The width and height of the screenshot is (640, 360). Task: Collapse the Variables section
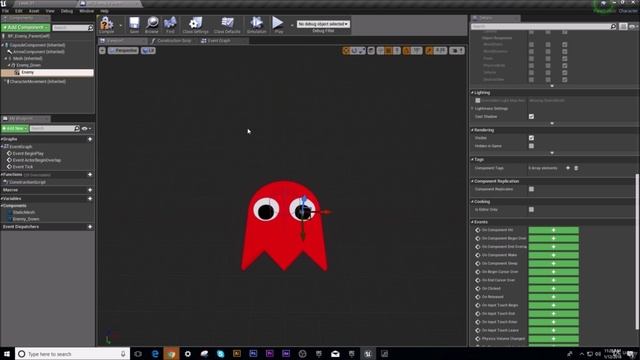[x=2, y=199]
